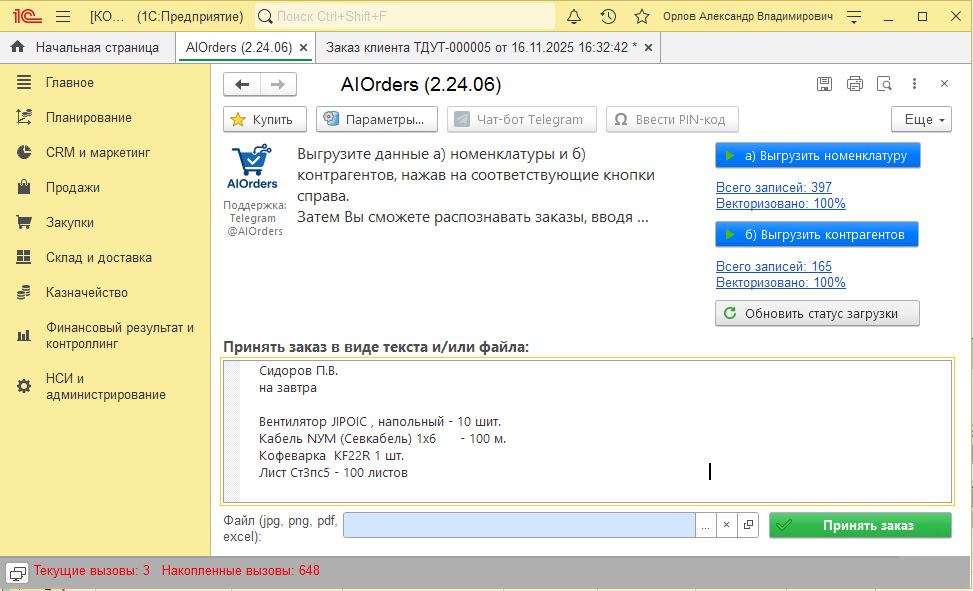Close the Заказ клиента ТДУТ-000005 tab
The width and height of the screenshot is (973, 591).
point(648,48)
